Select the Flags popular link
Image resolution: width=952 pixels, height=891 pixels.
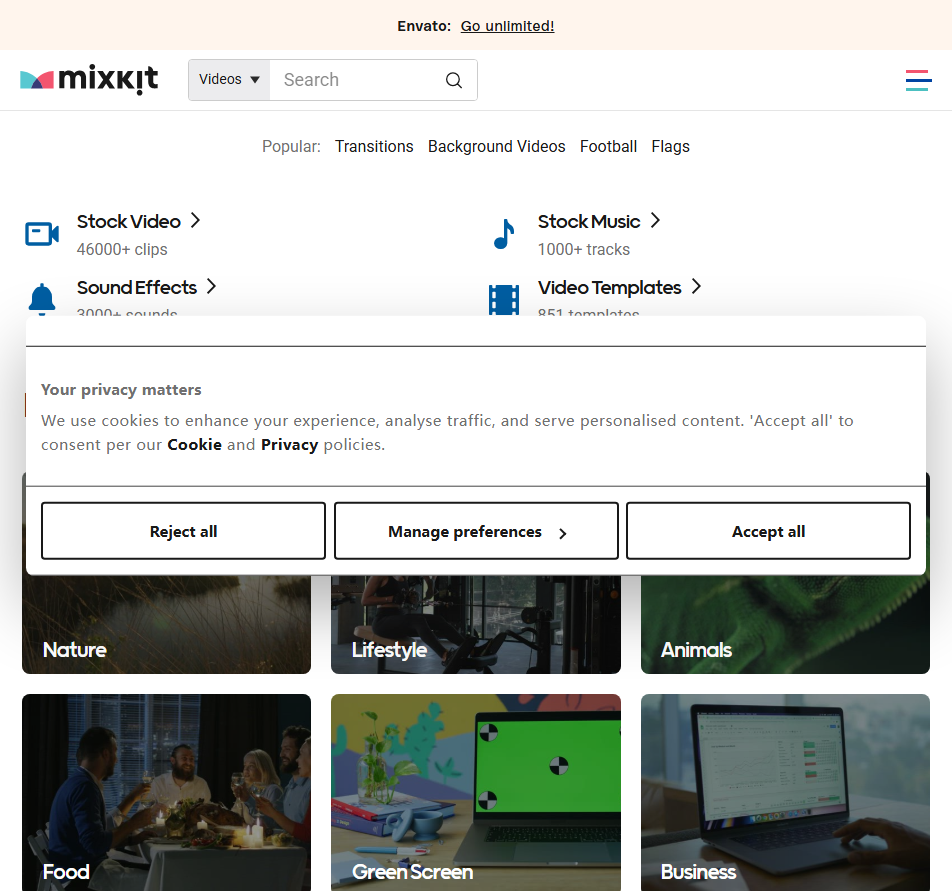671,147
